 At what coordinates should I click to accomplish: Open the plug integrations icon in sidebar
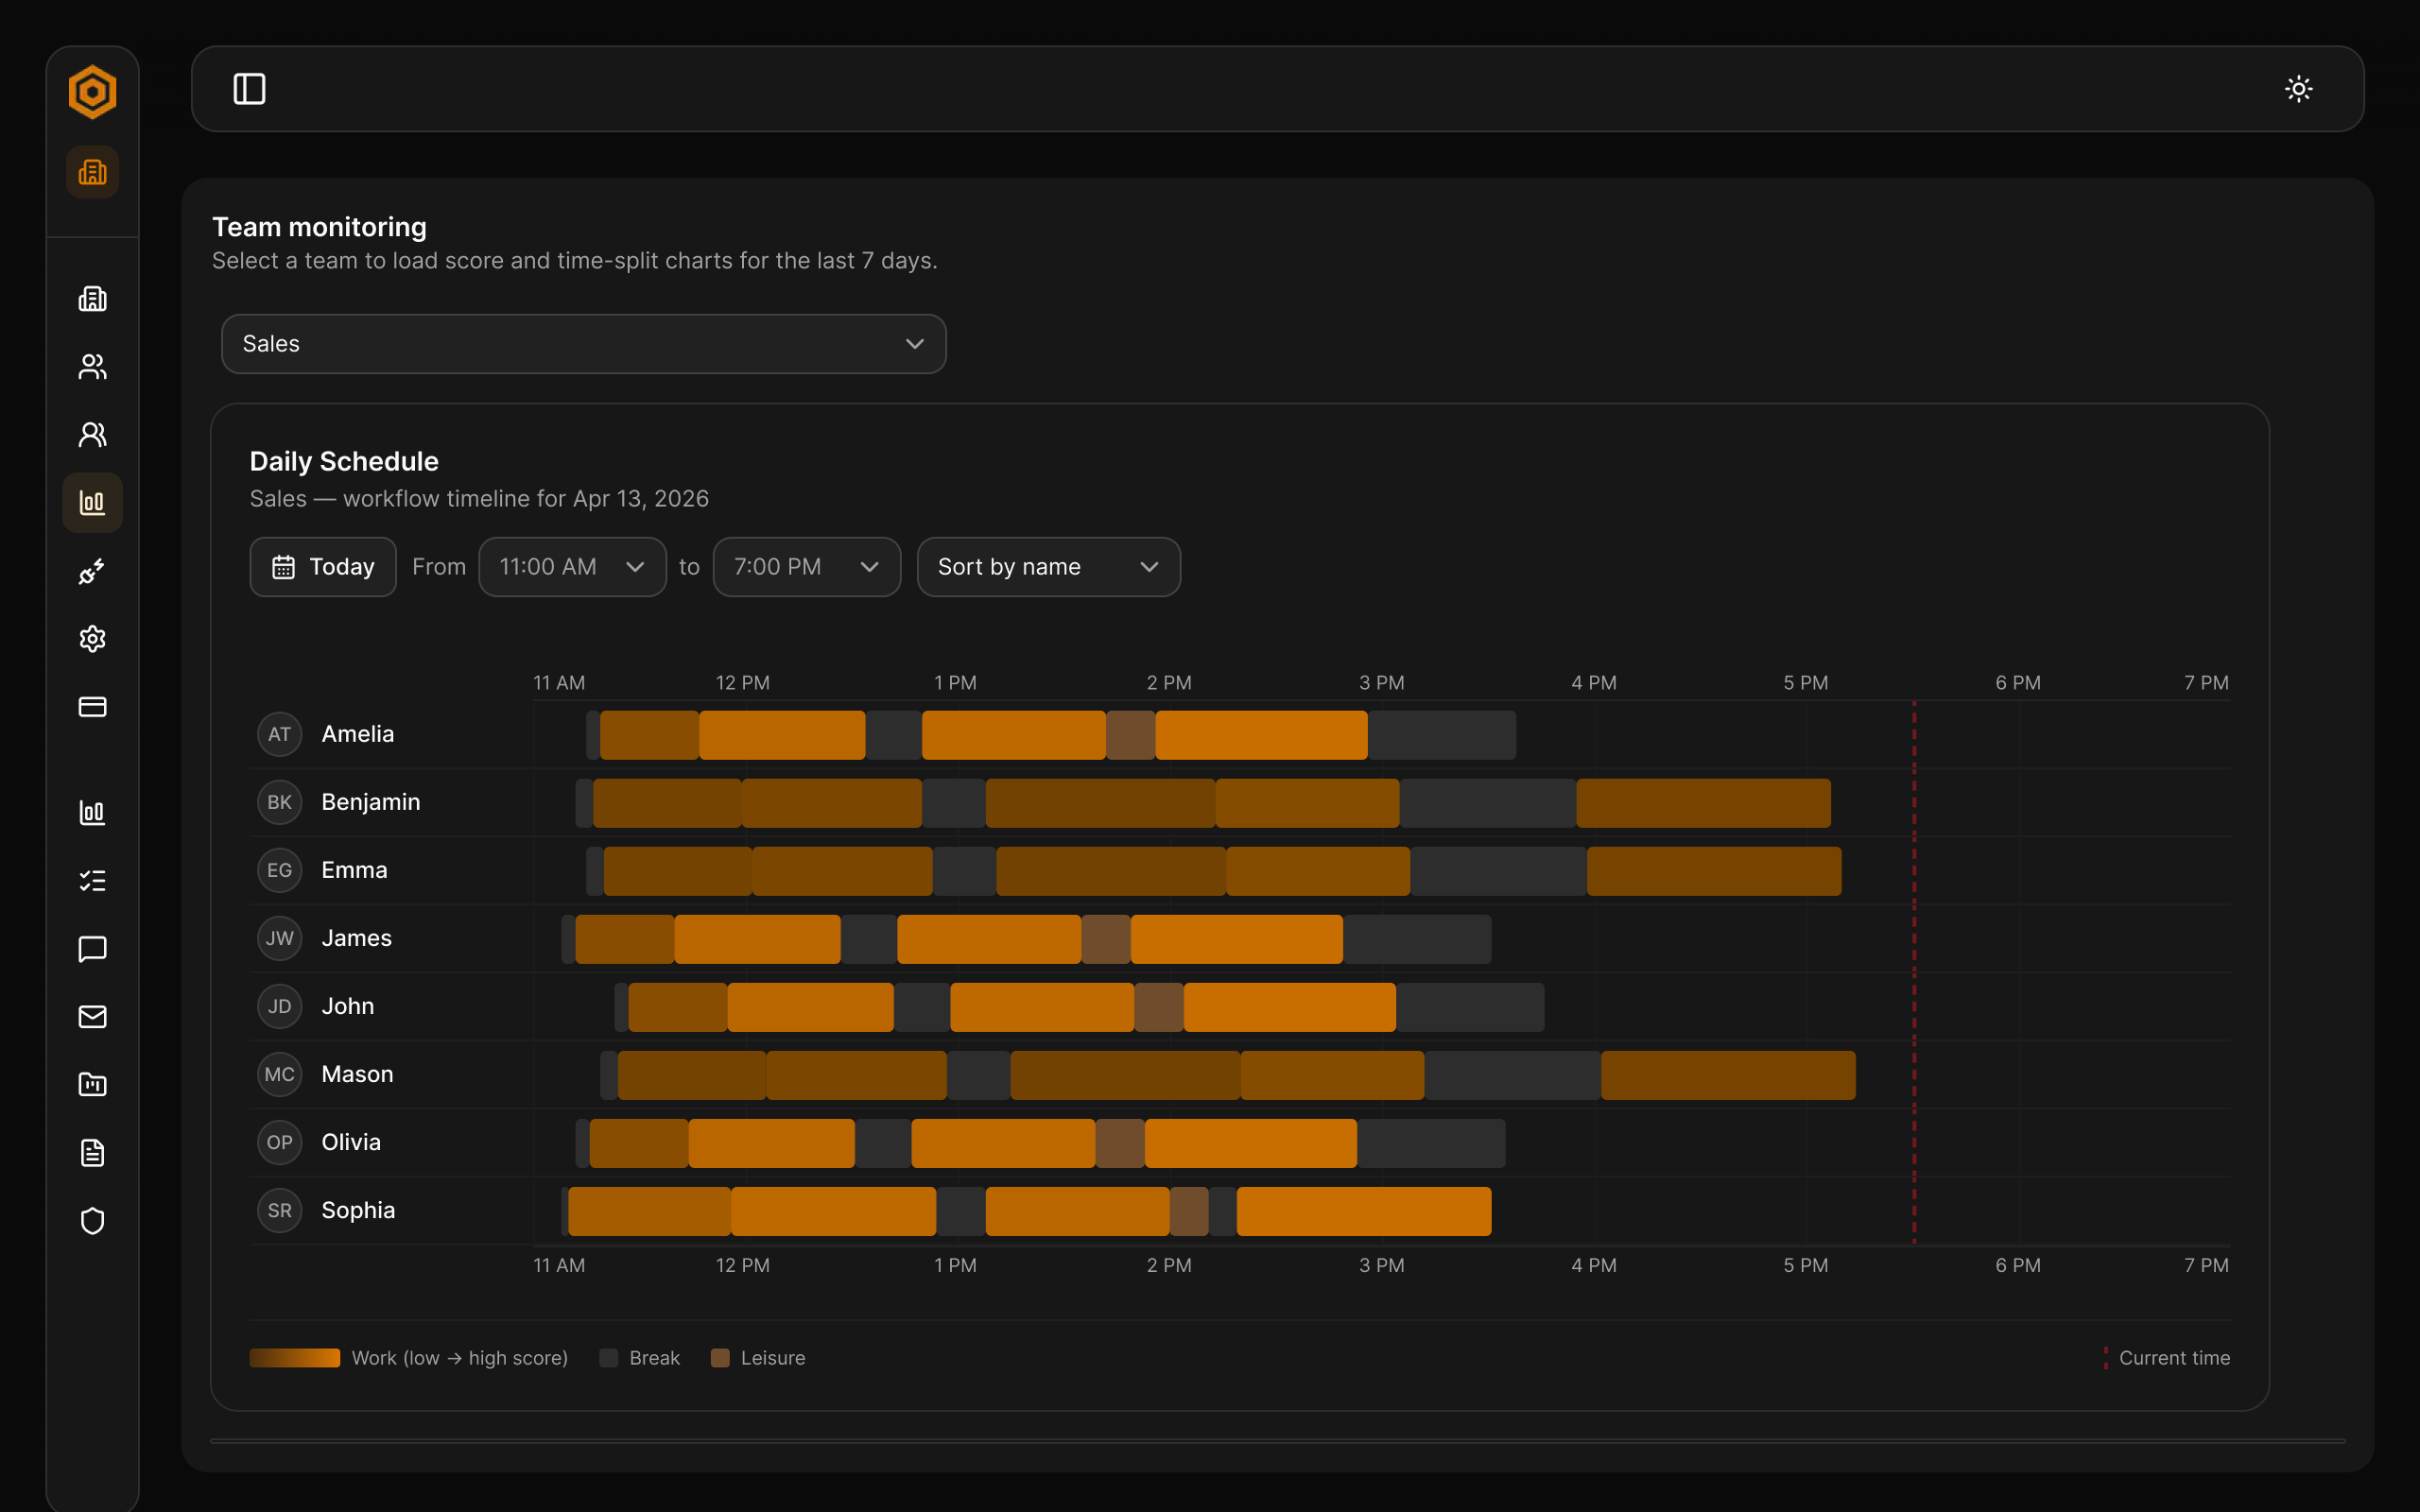(x=92, y=571)
